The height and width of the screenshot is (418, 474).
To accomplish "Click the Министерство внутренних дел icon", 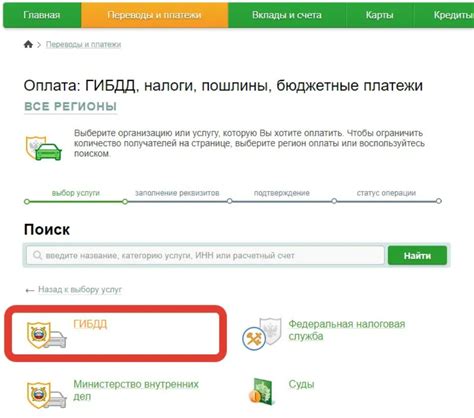I will (46, 395).
